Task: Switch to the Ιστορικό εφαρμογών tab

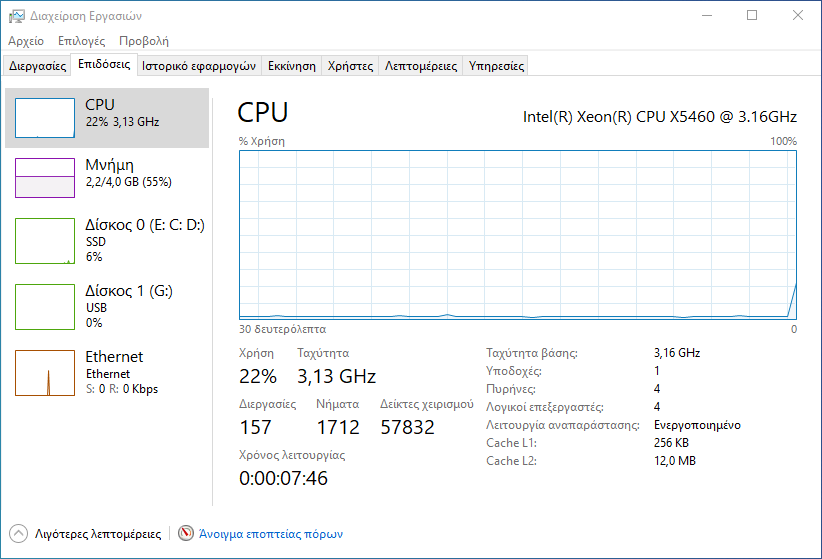Action: (x=199, y=66)
